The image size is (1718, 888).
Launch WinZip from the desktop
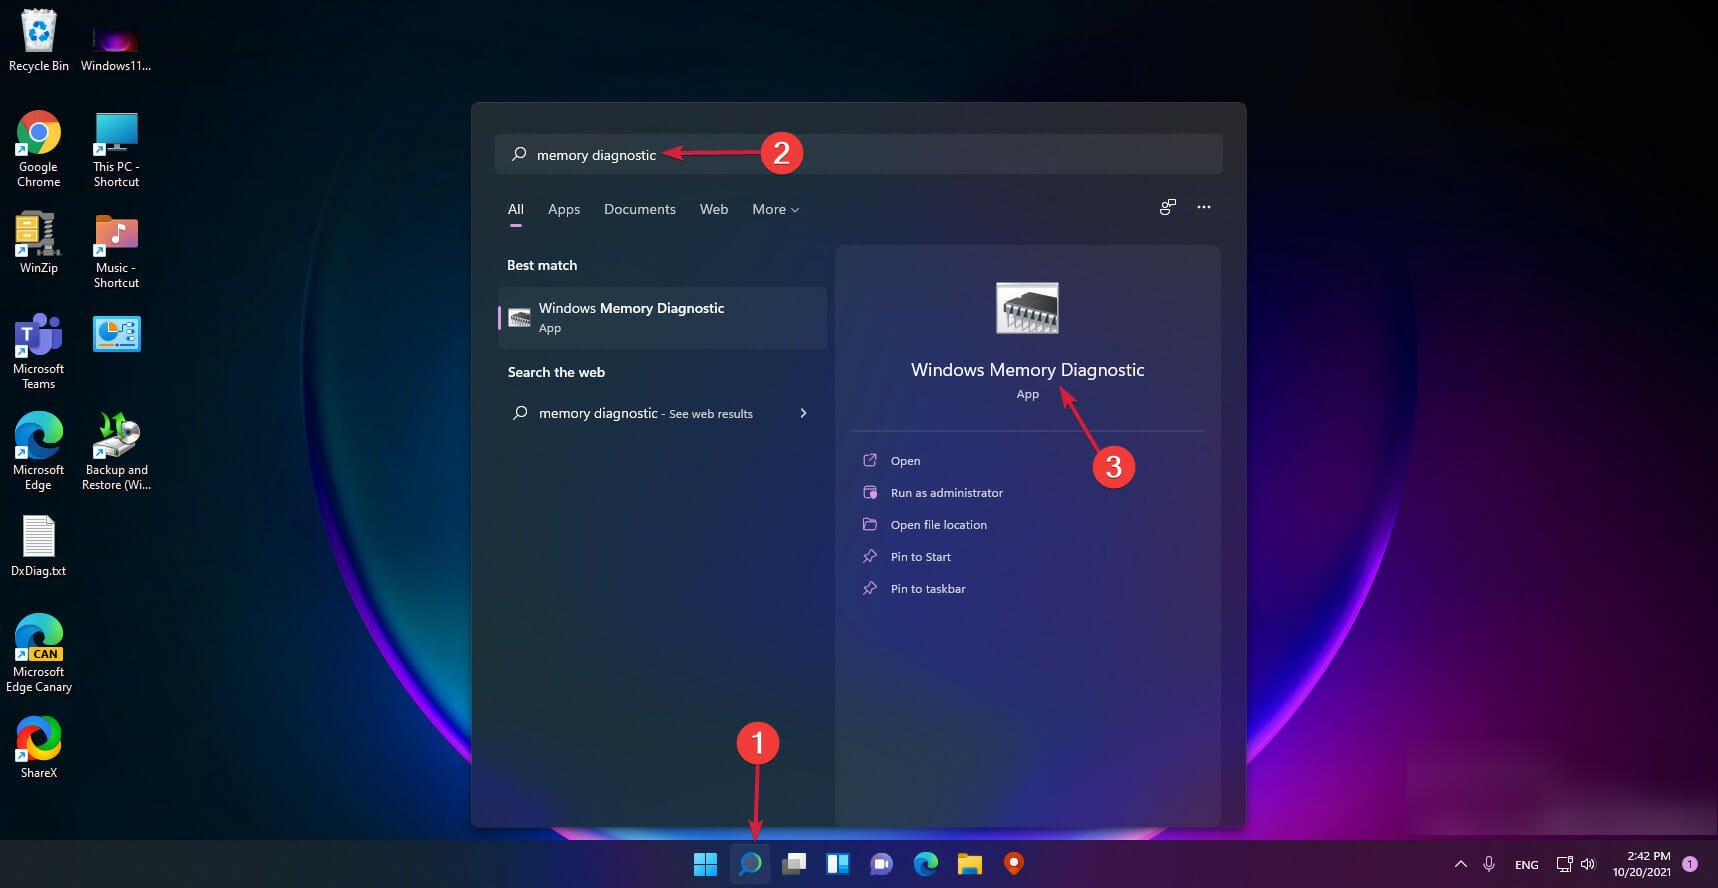pyautogui.click(x=39, y=243)
